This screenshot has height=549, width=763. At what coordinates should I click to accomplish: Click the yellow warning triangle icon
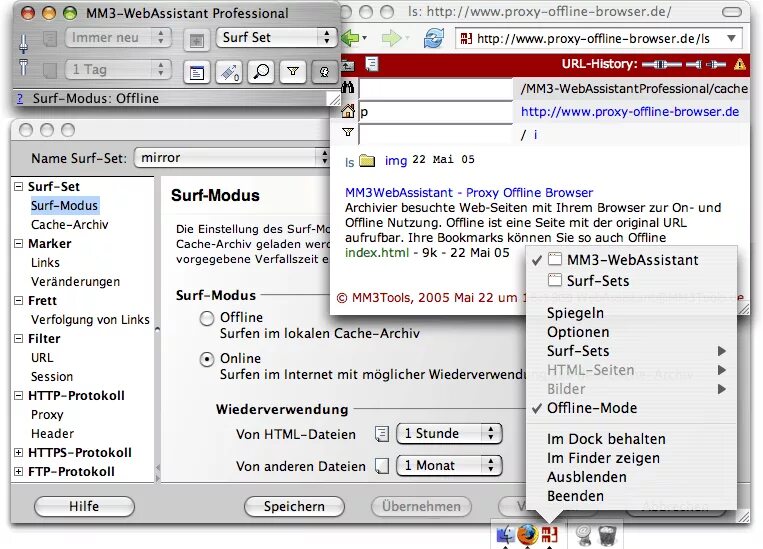740,64
